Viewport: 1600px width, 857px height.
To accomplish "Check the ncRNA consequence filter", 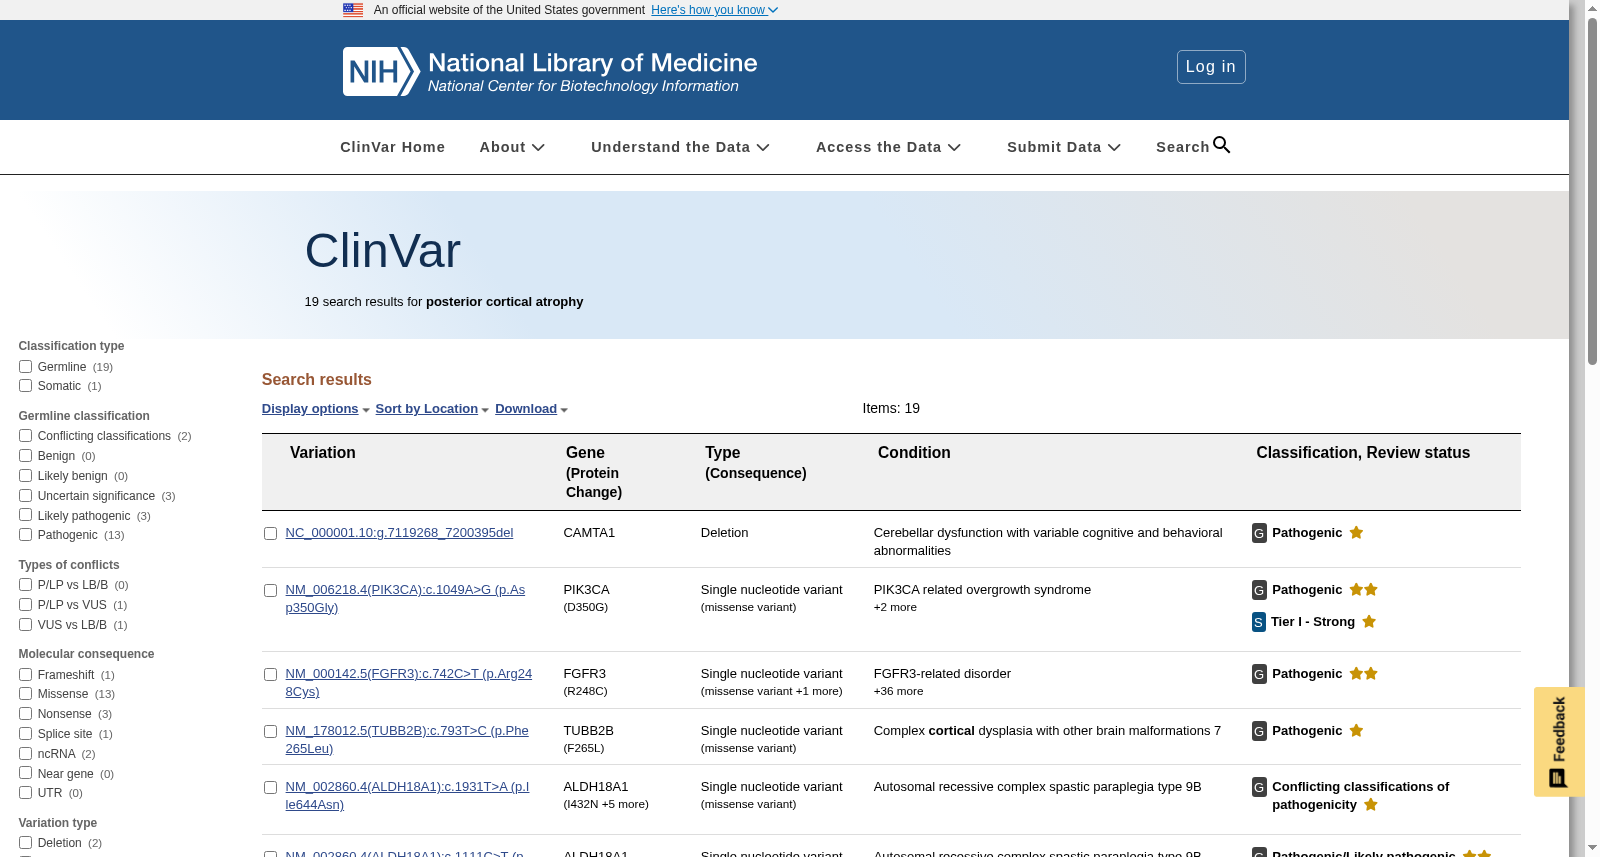I will coord(25,754).
